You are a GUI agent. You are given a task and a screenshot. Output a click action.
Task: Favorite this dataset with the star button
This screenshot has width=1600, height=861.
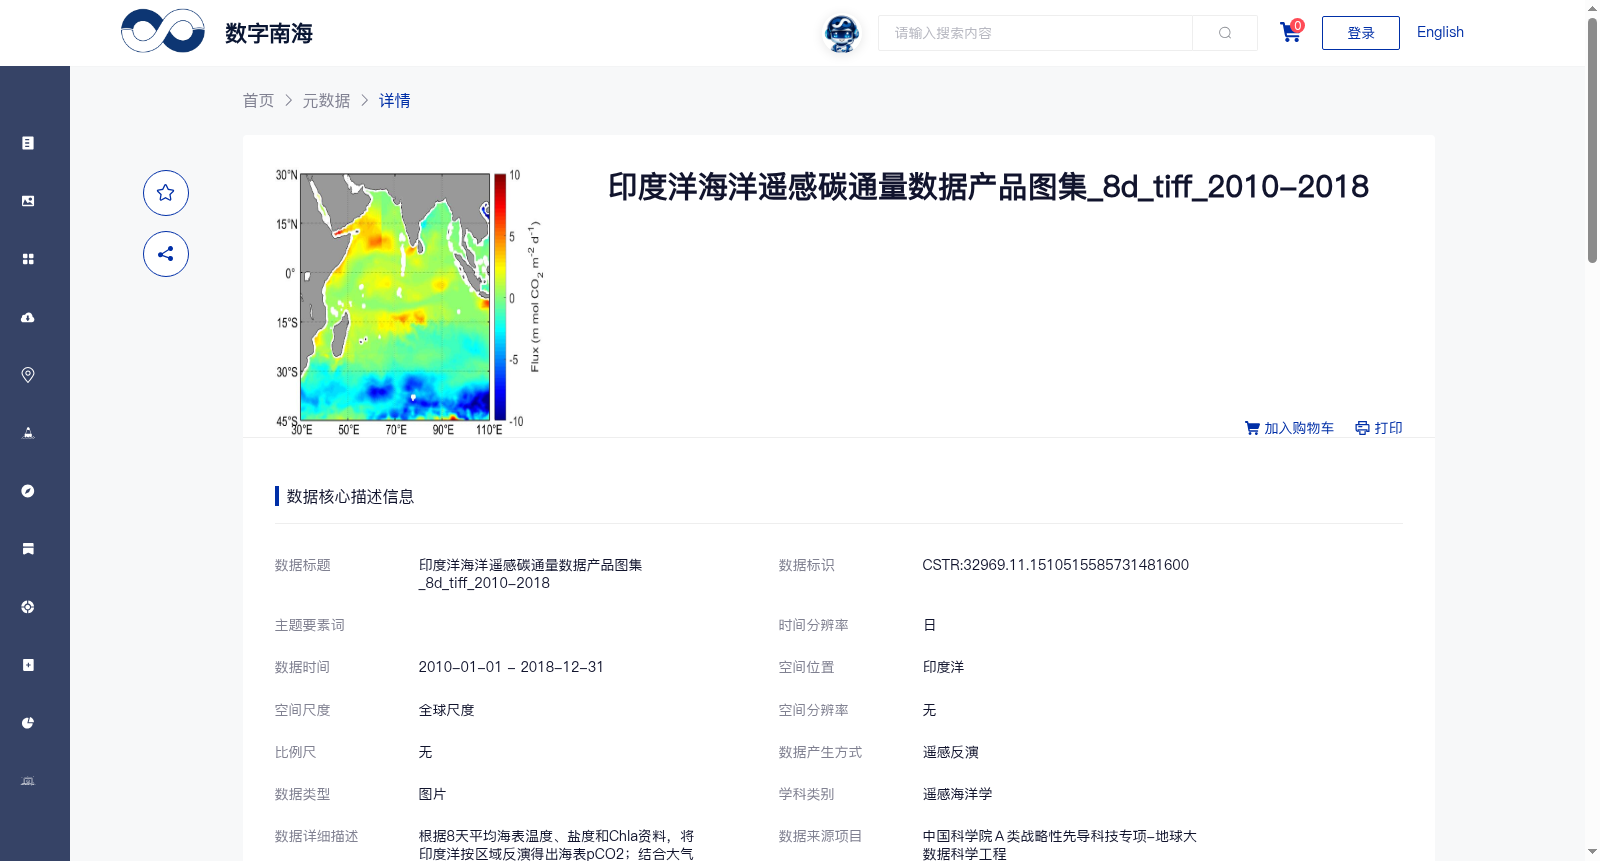click(166, 193)
